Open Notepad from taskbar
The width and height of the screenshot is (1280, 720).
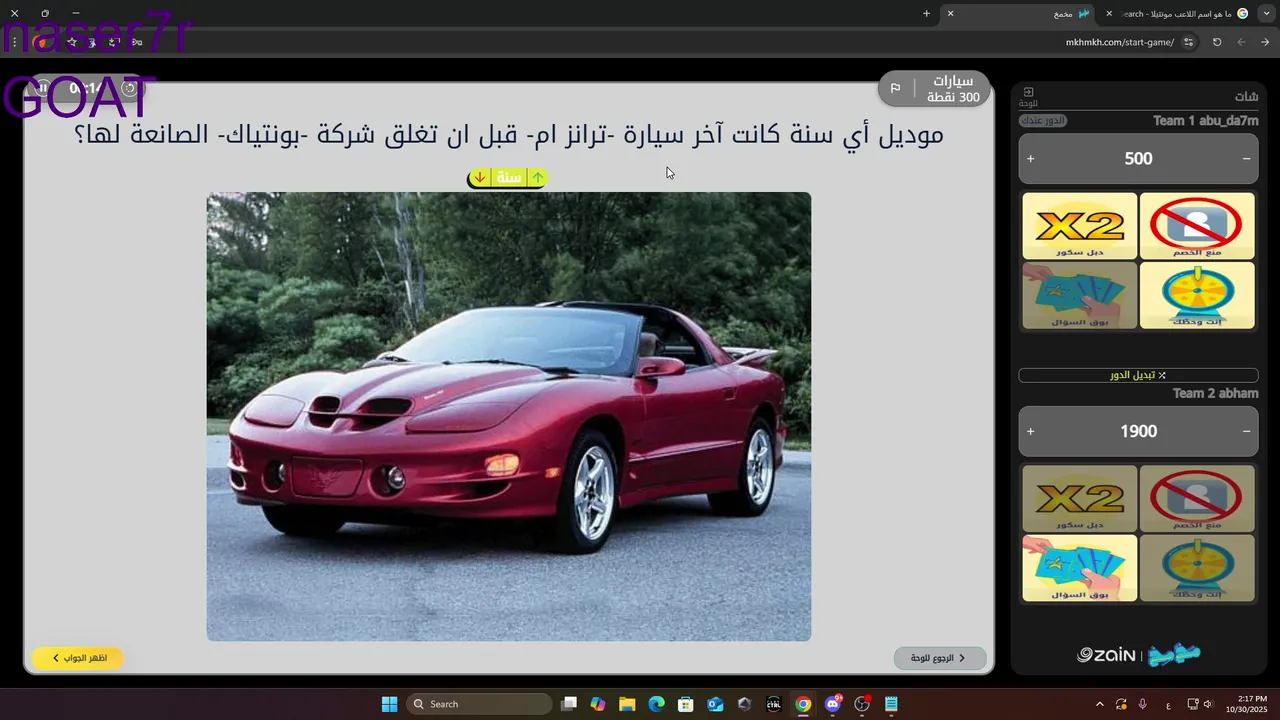(x=891, y=704)
